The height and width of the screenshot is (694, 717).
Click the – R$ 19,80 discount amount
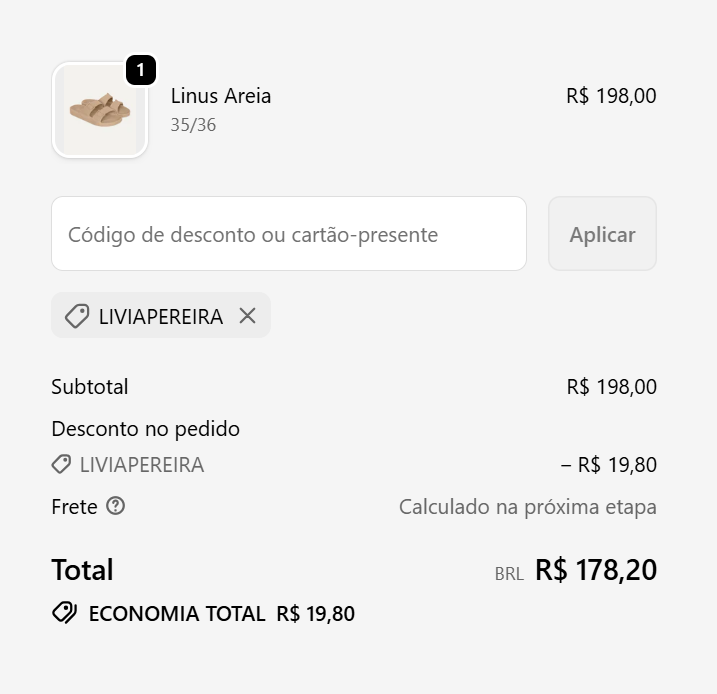[x=609, y=465]
